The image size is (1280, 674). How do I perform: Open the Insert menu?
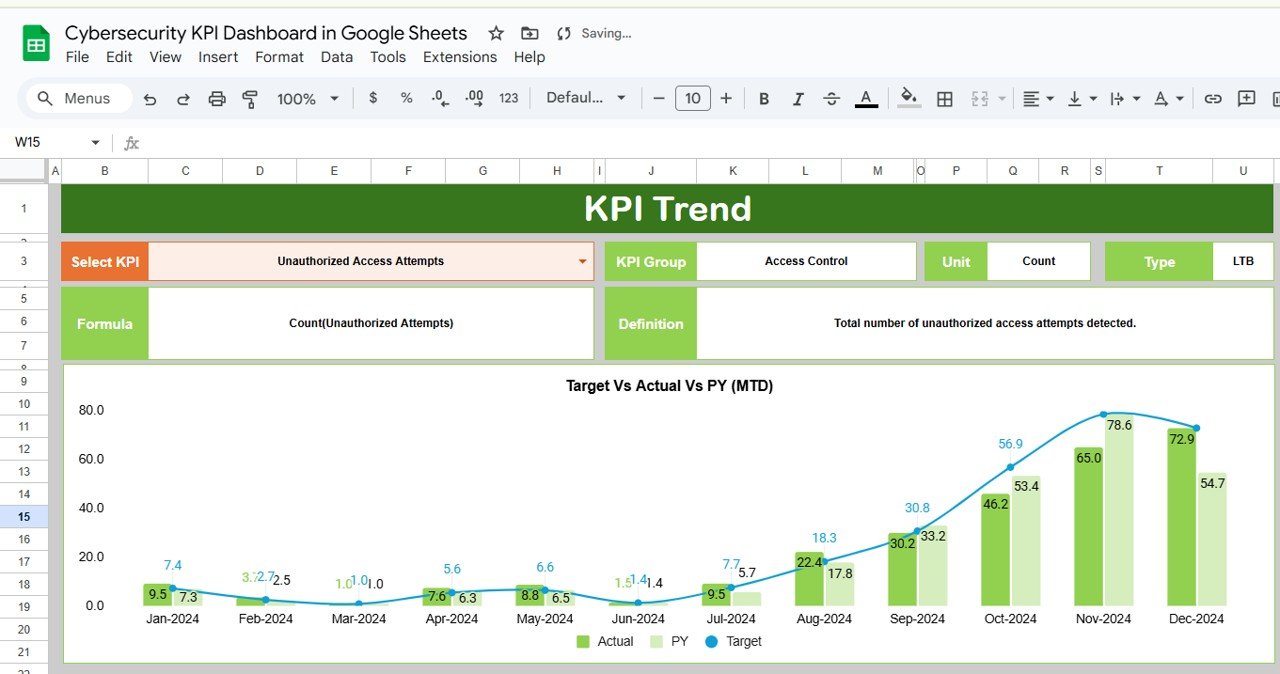coord(218,57)
